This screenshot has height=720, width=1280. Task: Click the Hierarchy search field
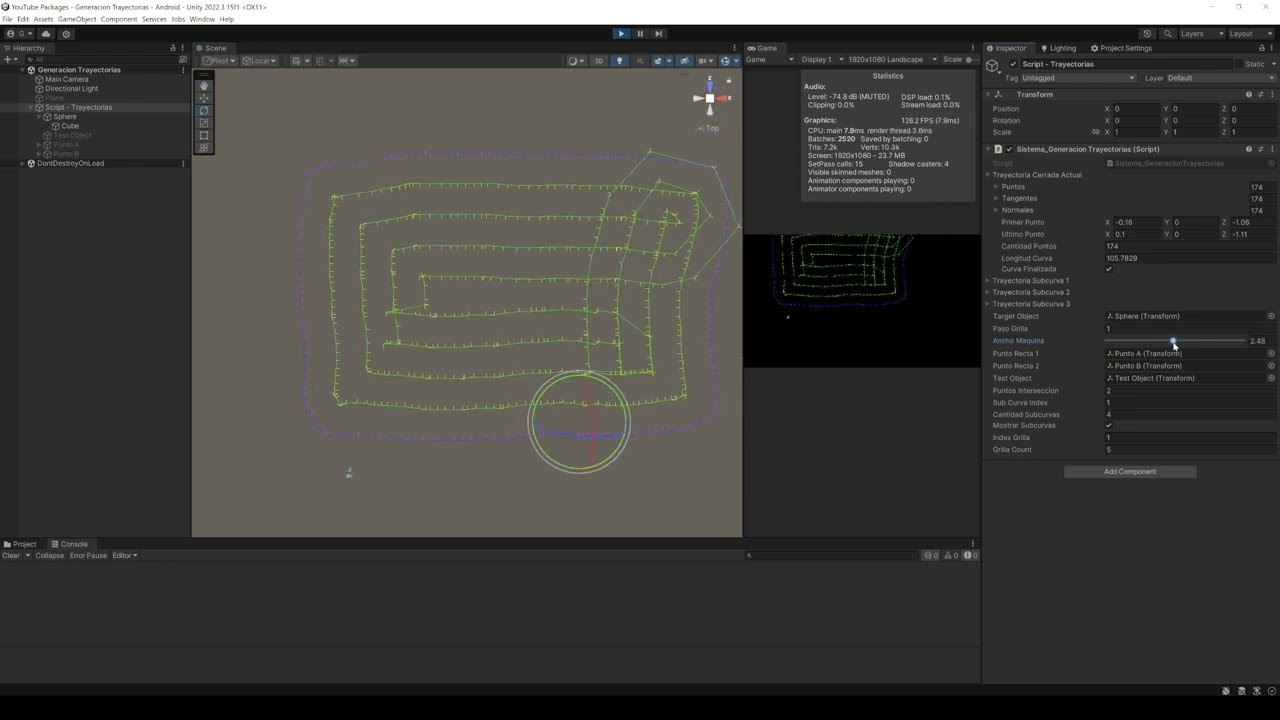coord(100,60)
